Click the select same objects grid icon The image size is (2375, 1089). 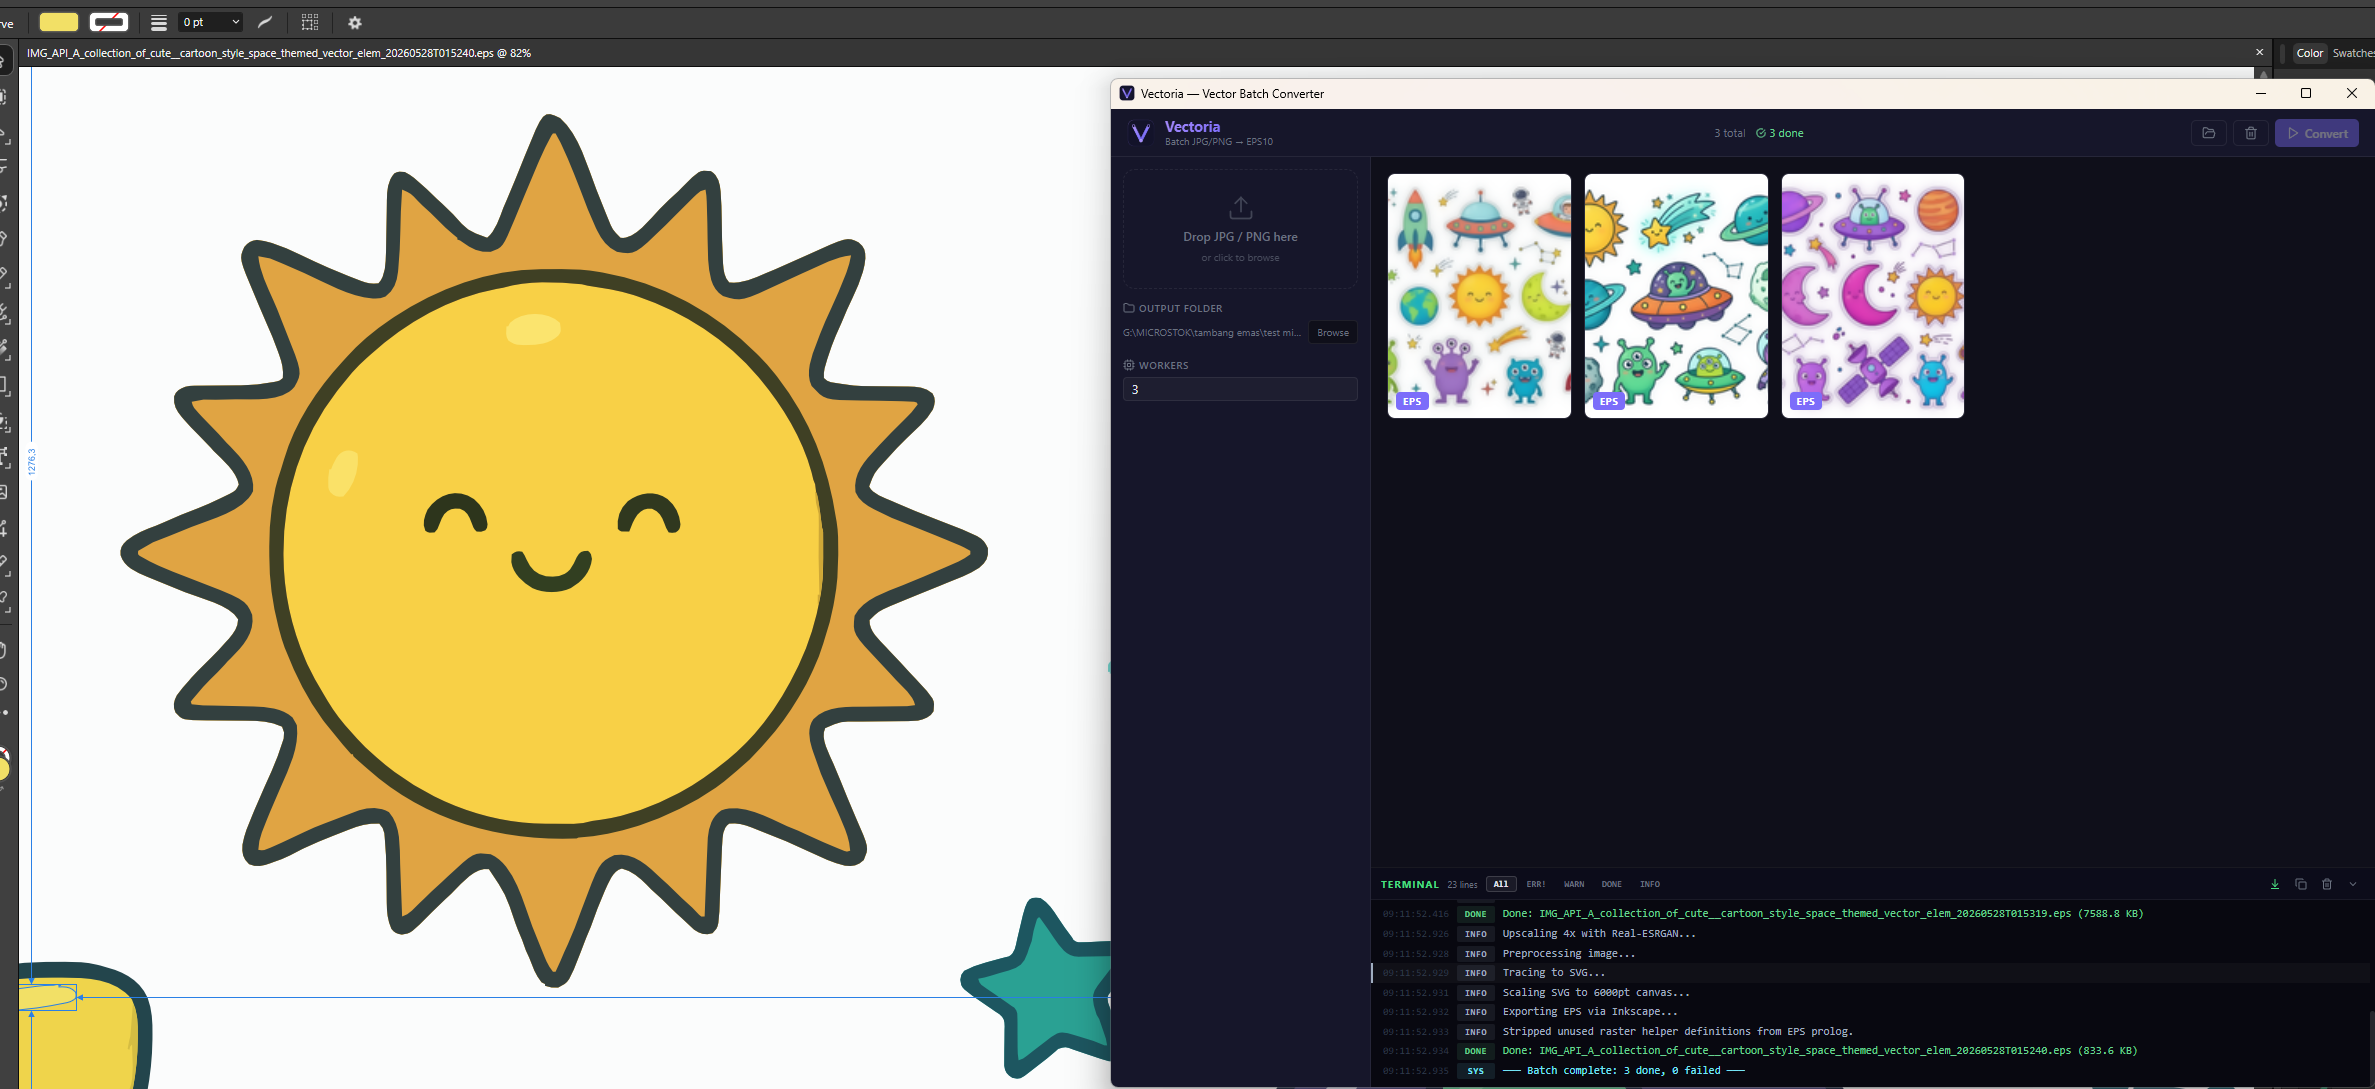[310, 22]
